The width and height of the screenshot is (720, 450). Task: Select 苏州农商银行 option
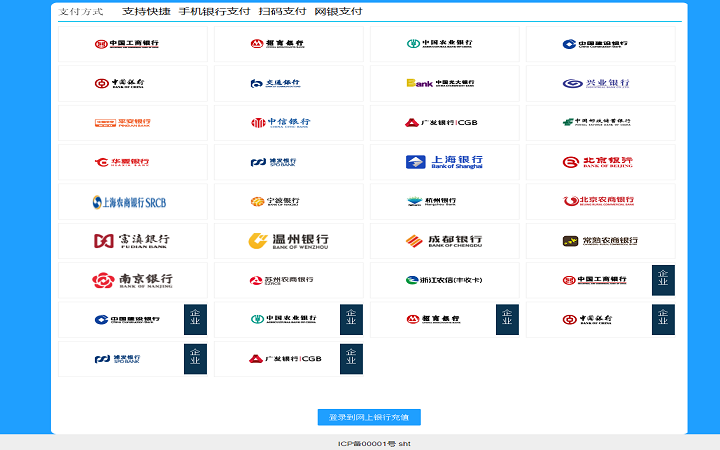pyautogui.click(x=288, y=281)
